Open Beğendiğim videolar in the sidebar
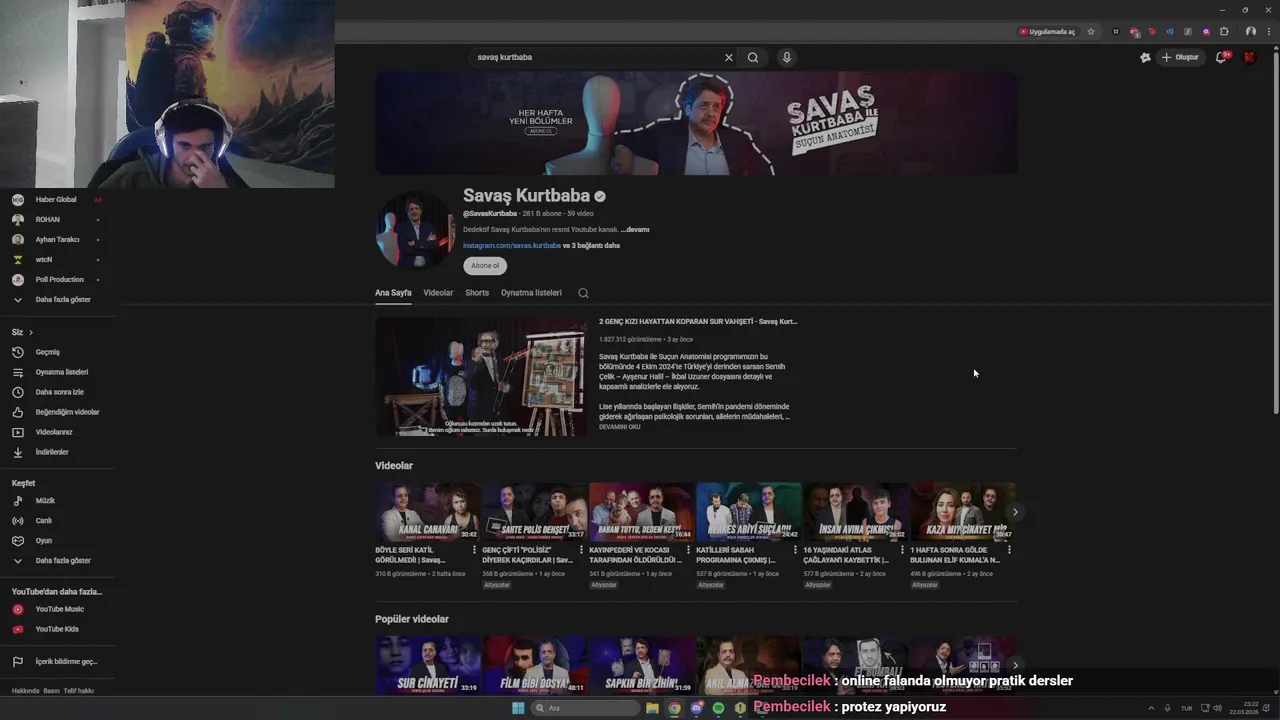 56,412
